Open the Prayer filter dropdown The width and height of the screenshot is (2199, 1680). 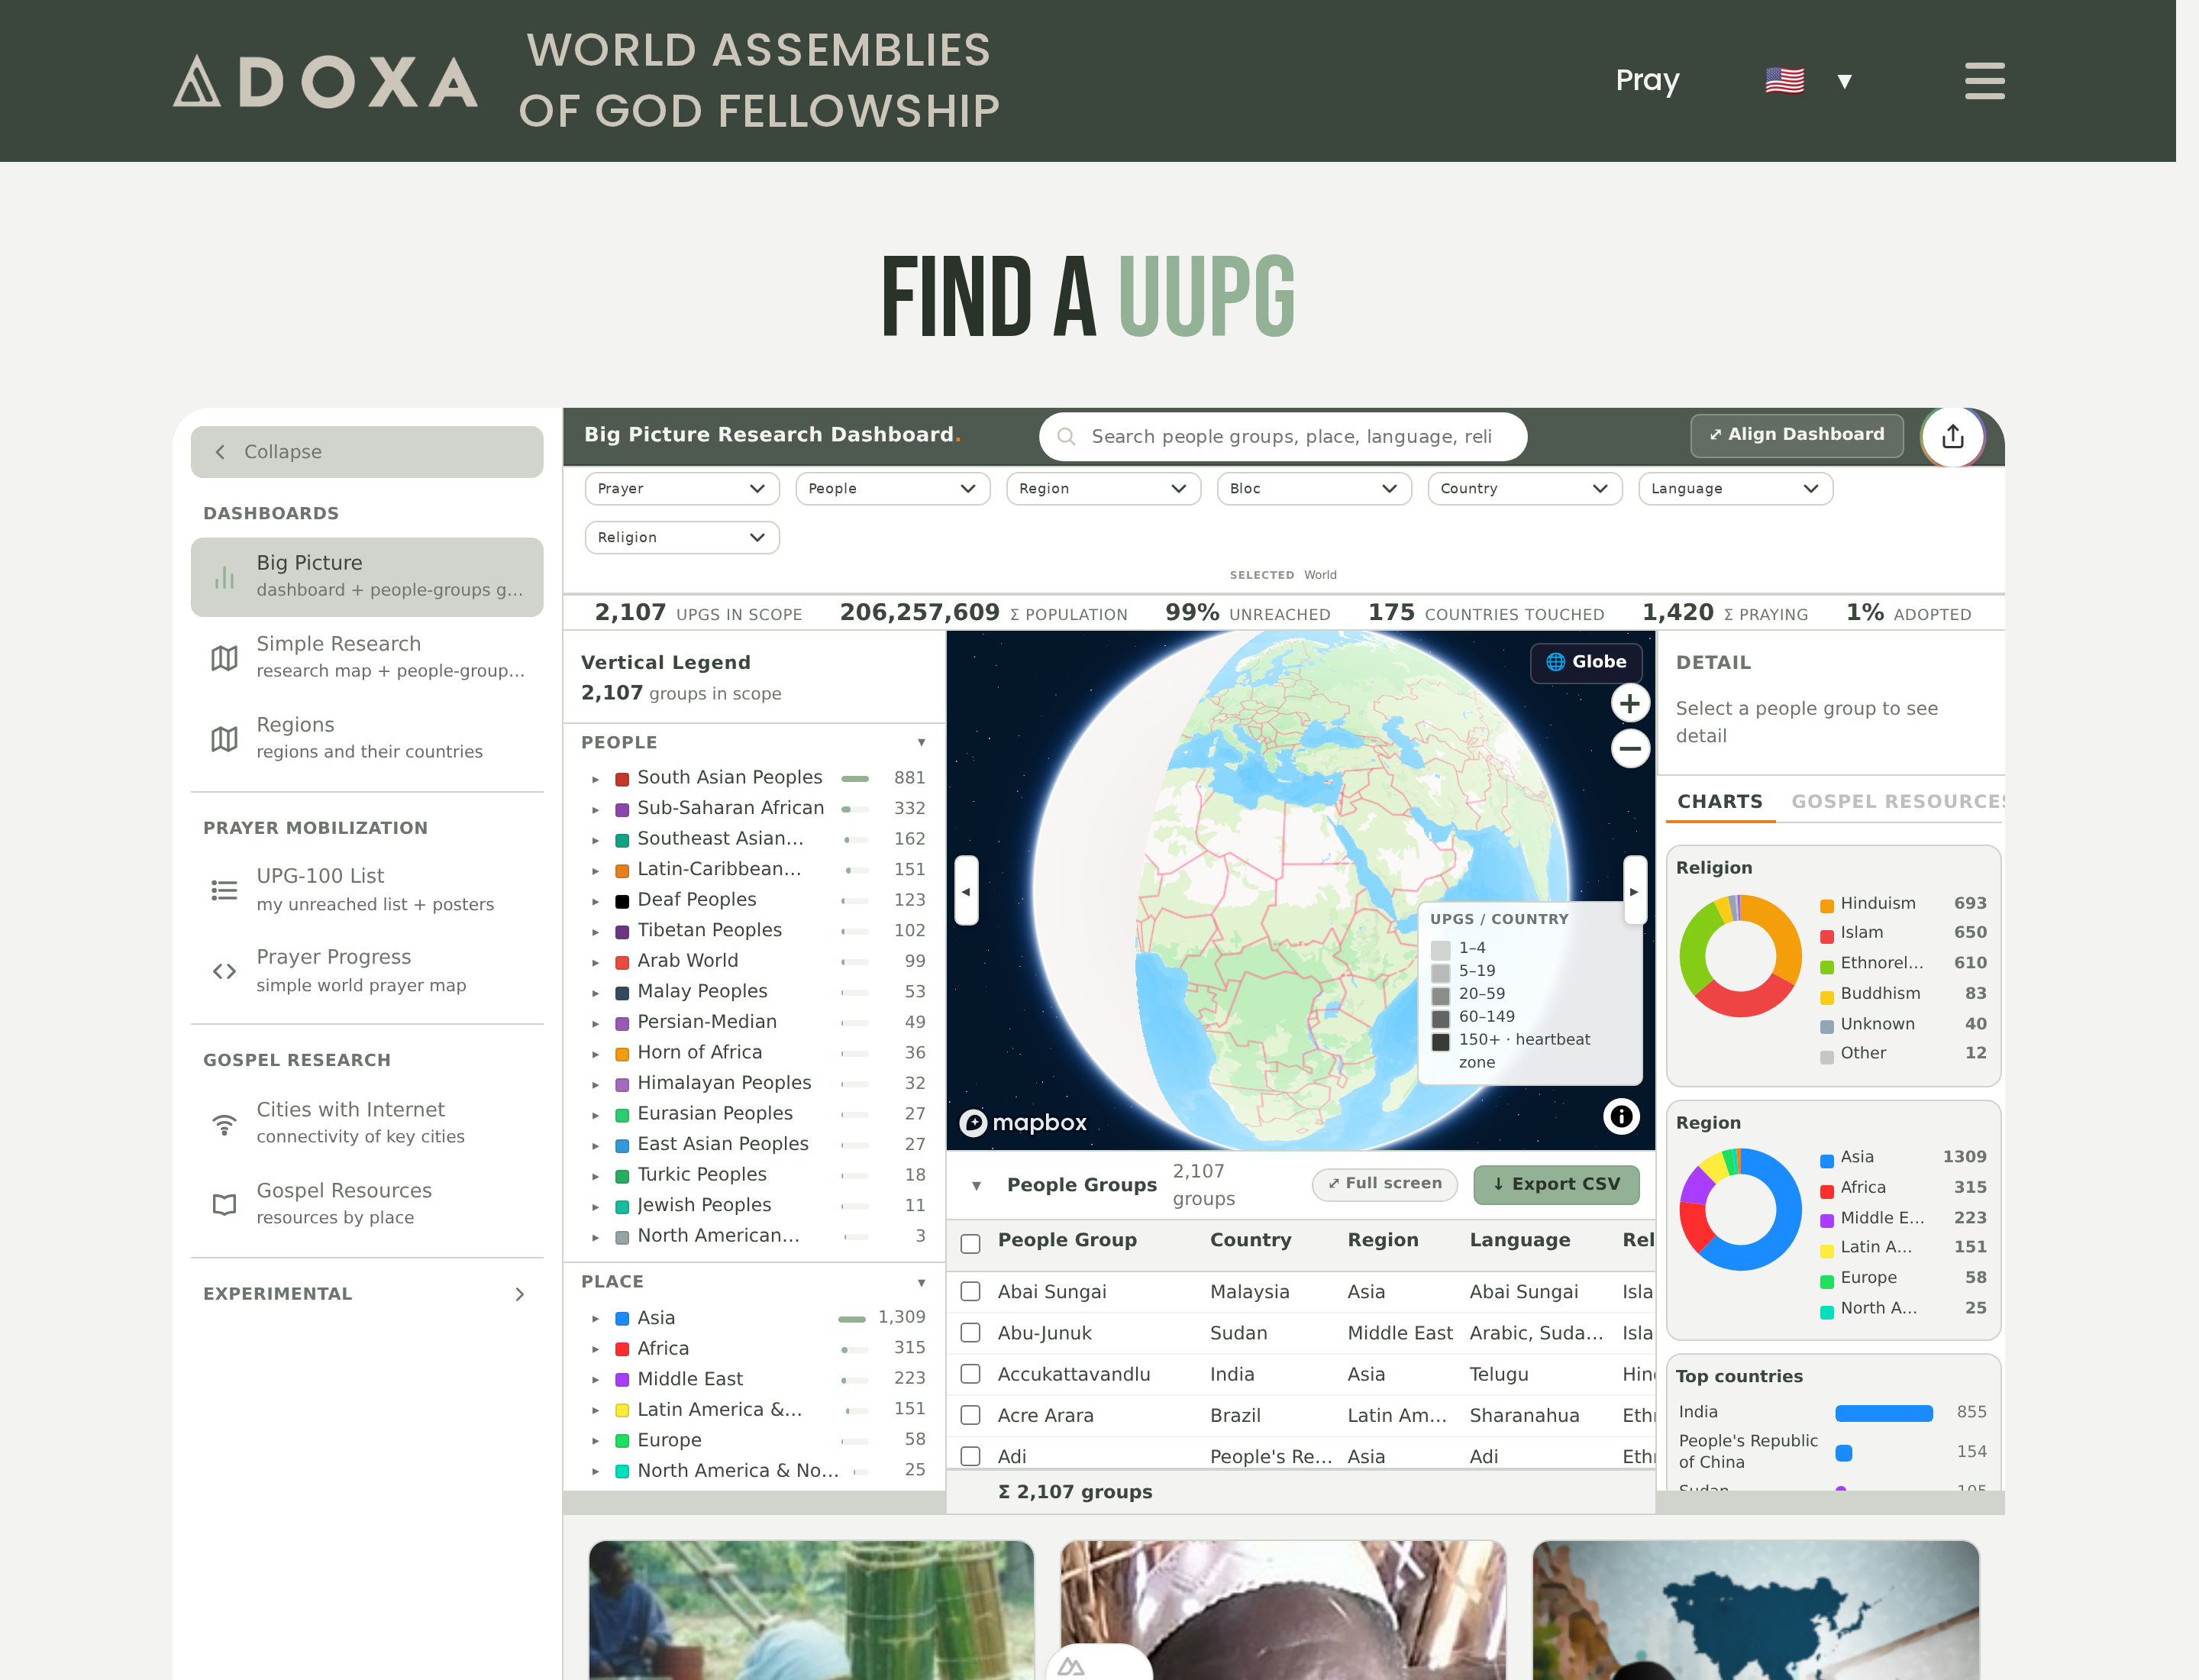pos(682,488)
